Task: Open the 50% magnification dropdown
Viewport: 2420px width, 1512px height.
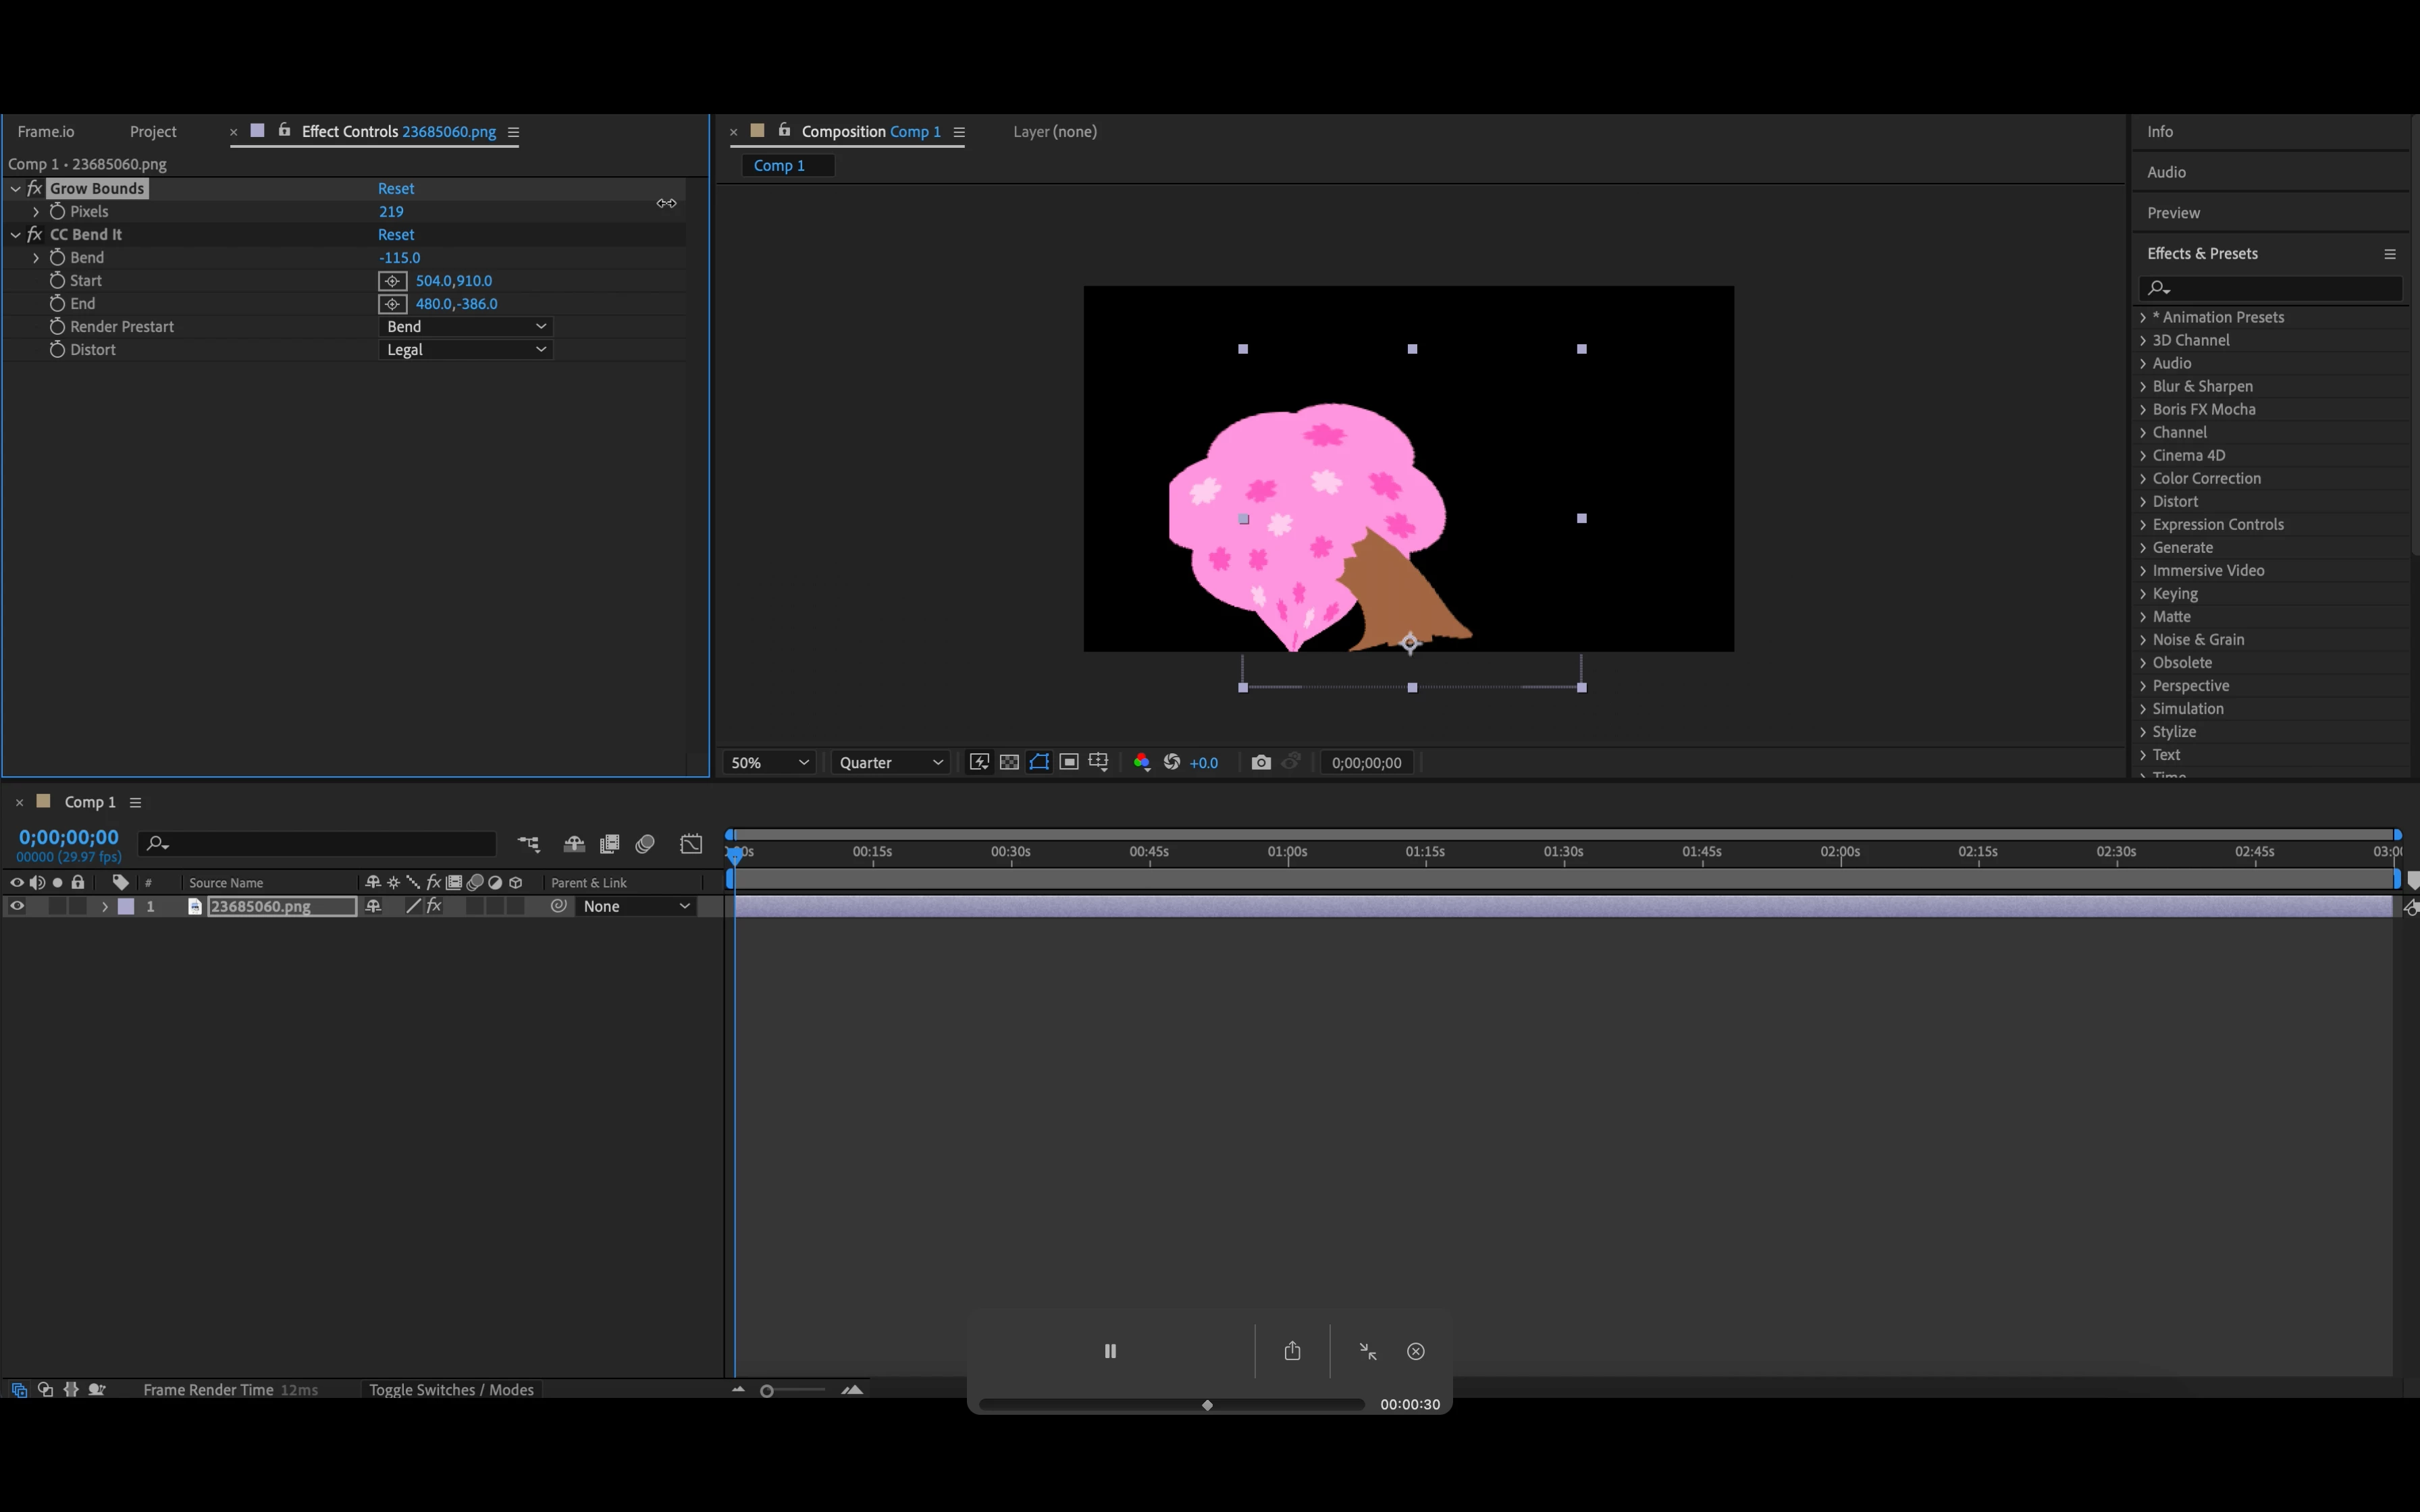Action: coord(768,763)
